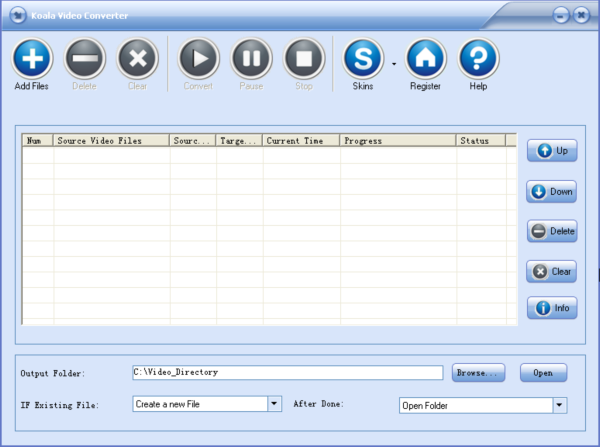Hit the Stop toolbar icon
Screen dimensions: 600x447
point(304,59)
